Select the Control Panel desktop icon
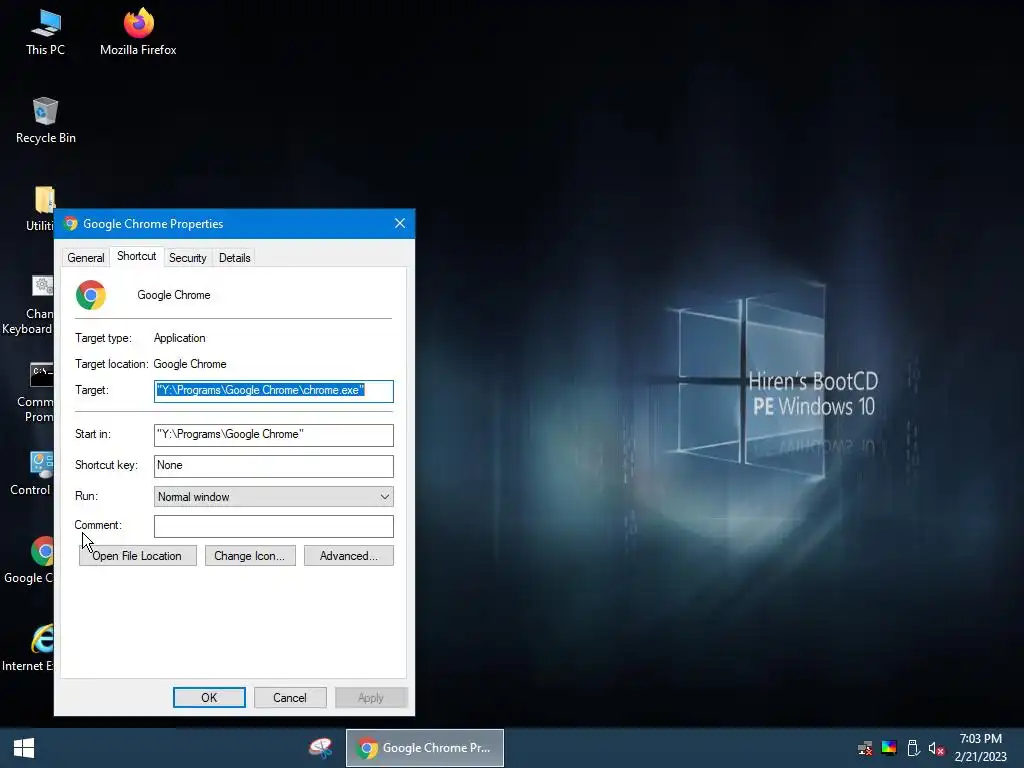Viewport: 1024px width, 768px height. [33, 473]
